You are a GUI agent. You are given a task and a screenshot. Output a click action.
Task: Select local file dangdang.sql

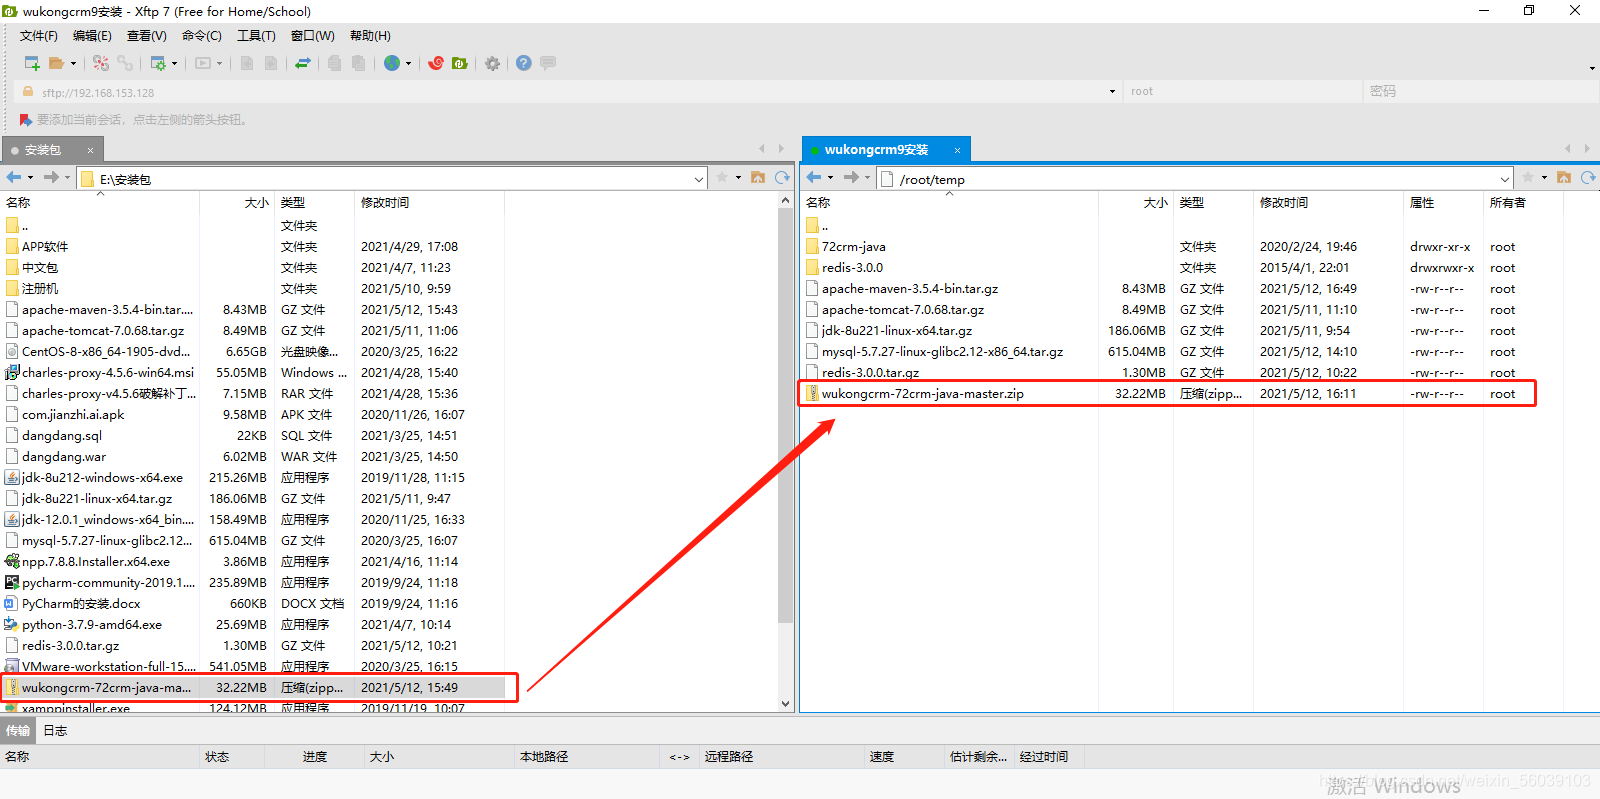point(62,436)
